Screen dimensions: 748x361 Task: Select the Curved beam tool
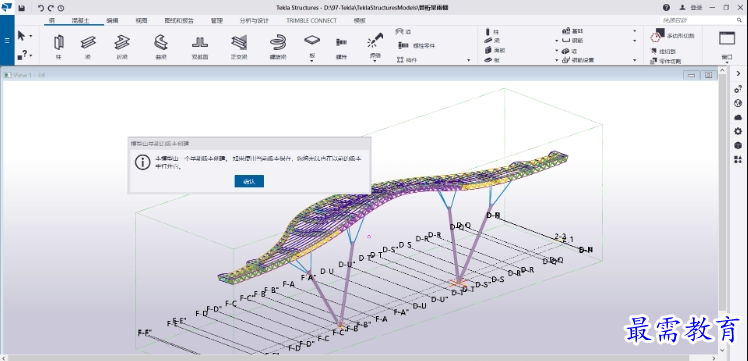pyautogui.click(x=161, y=46)
